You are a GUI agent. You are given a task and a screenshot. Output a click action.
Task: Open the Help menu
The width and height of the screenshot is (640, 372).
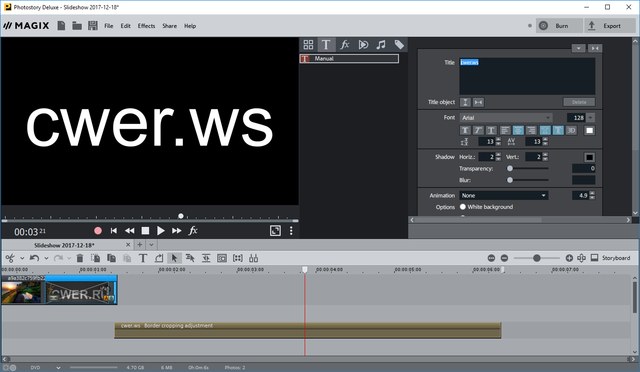pyautogui.click(x=190, y=26)
